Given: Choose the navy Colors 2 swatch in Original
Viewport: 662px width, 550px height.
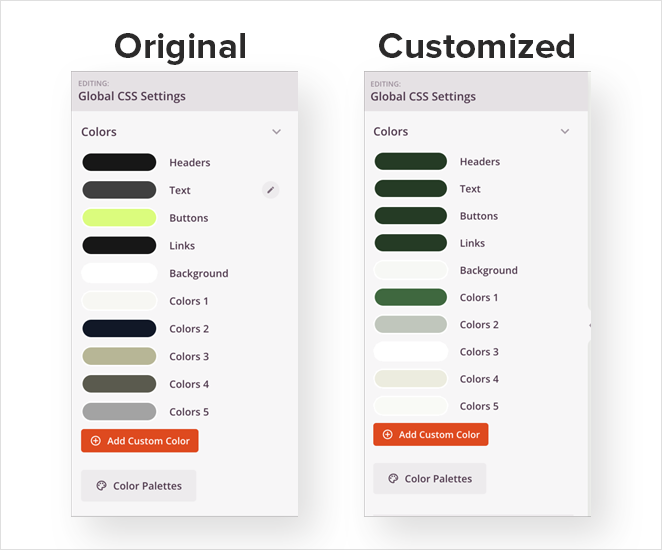Looking at the screenshot, I should tap(119, 329).
